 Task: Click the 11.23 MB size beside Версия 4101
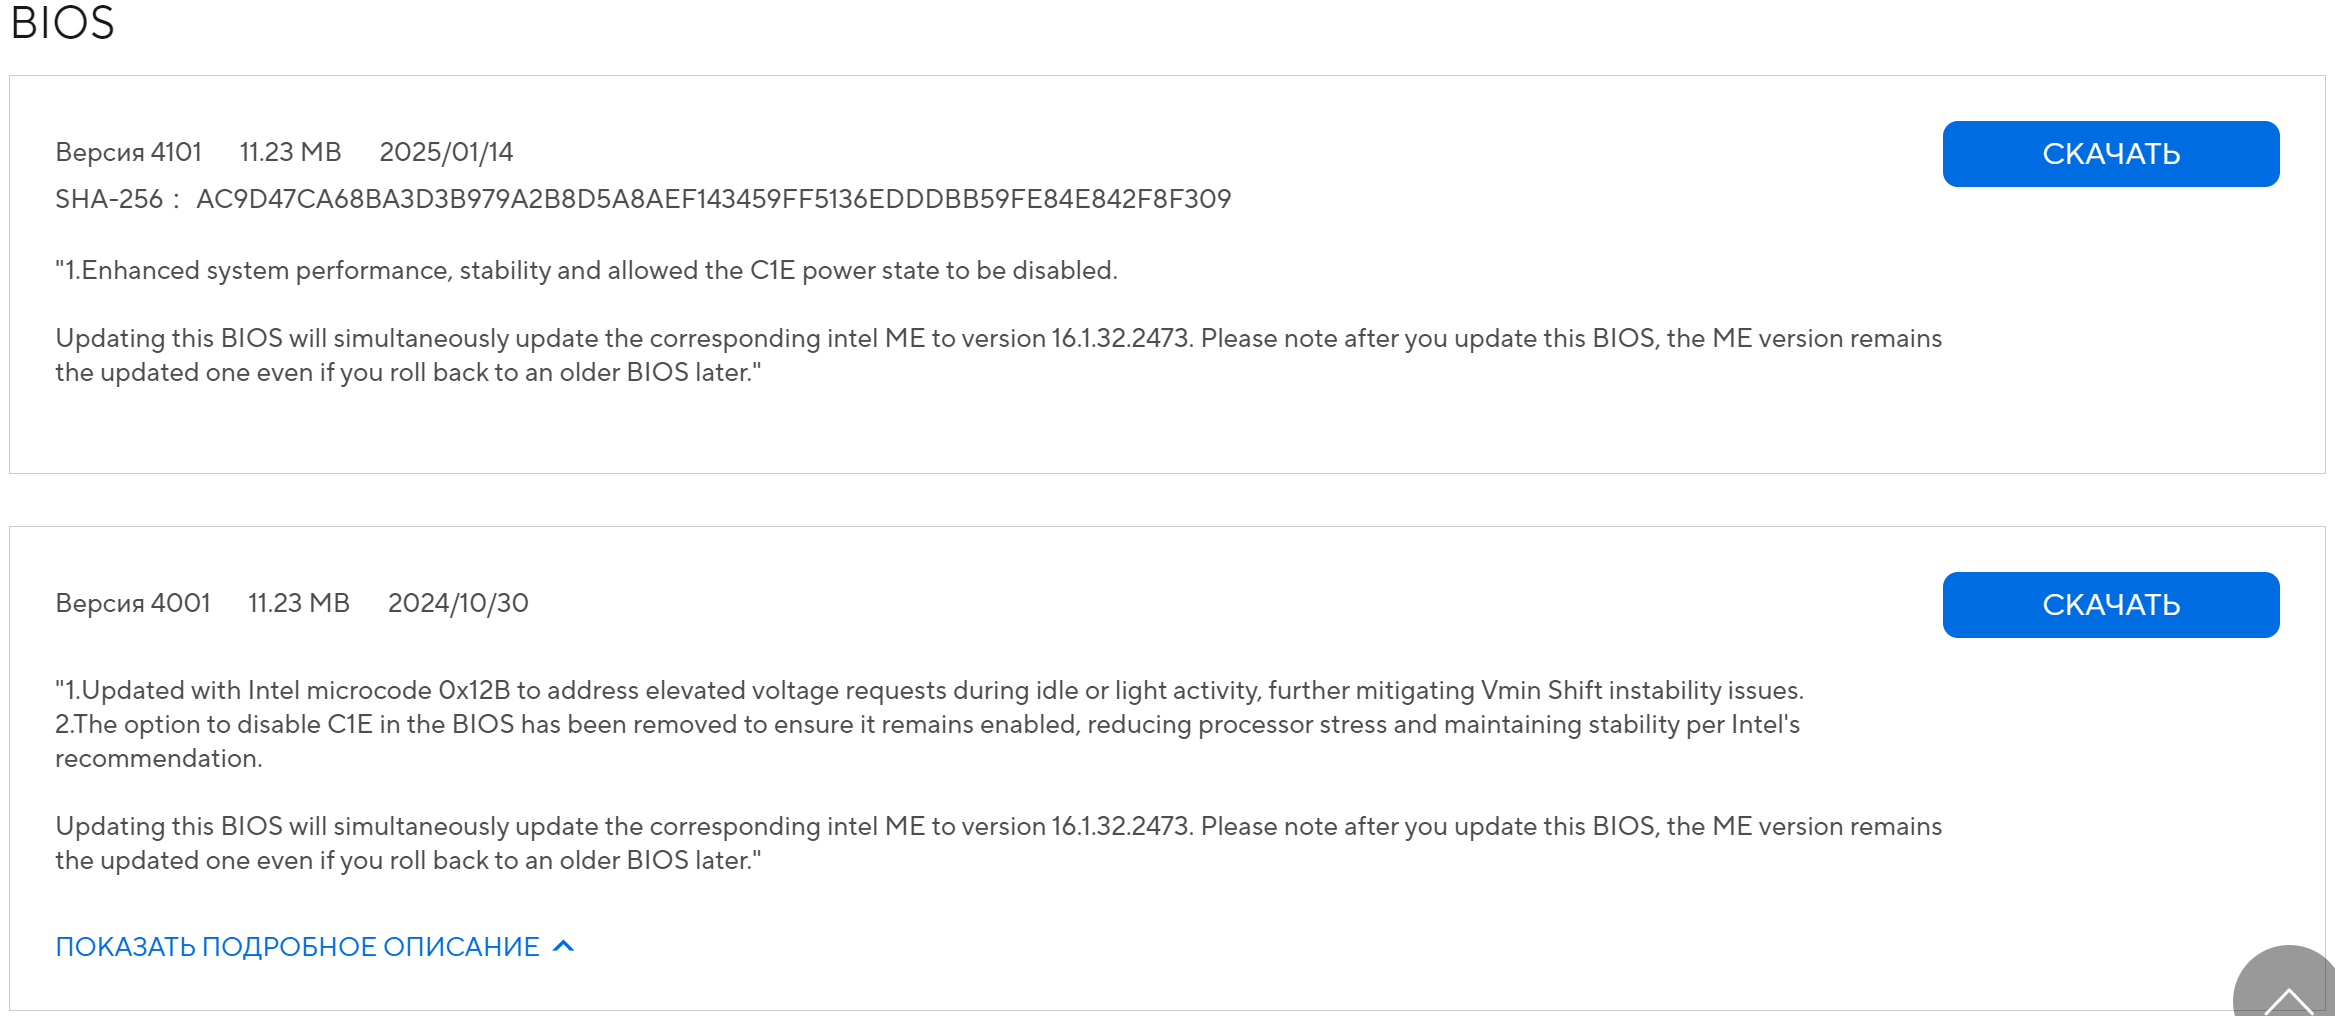[x=290, y=152]
